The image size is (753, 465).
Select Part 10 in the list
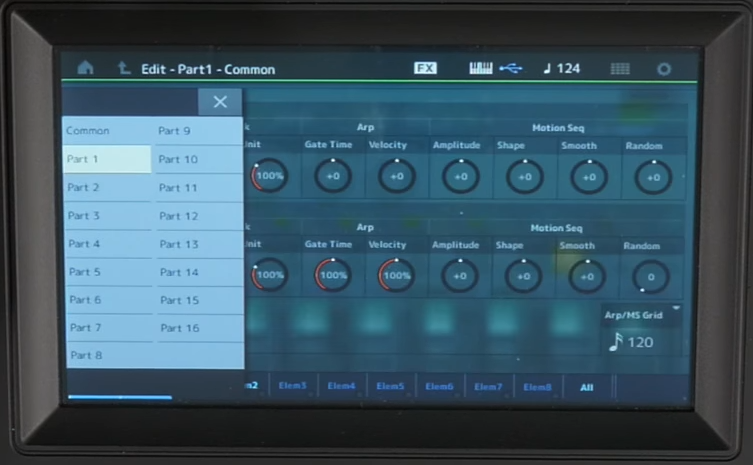[x=198, y=159]
